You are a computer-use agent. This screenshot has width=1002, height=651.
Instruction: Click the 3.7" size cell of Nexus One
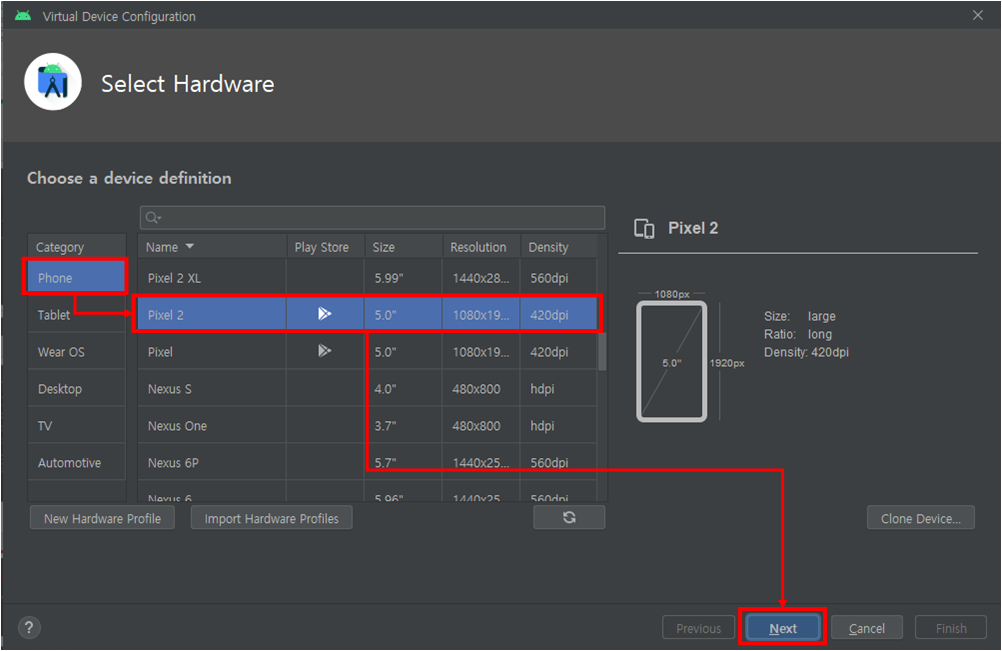403,426
